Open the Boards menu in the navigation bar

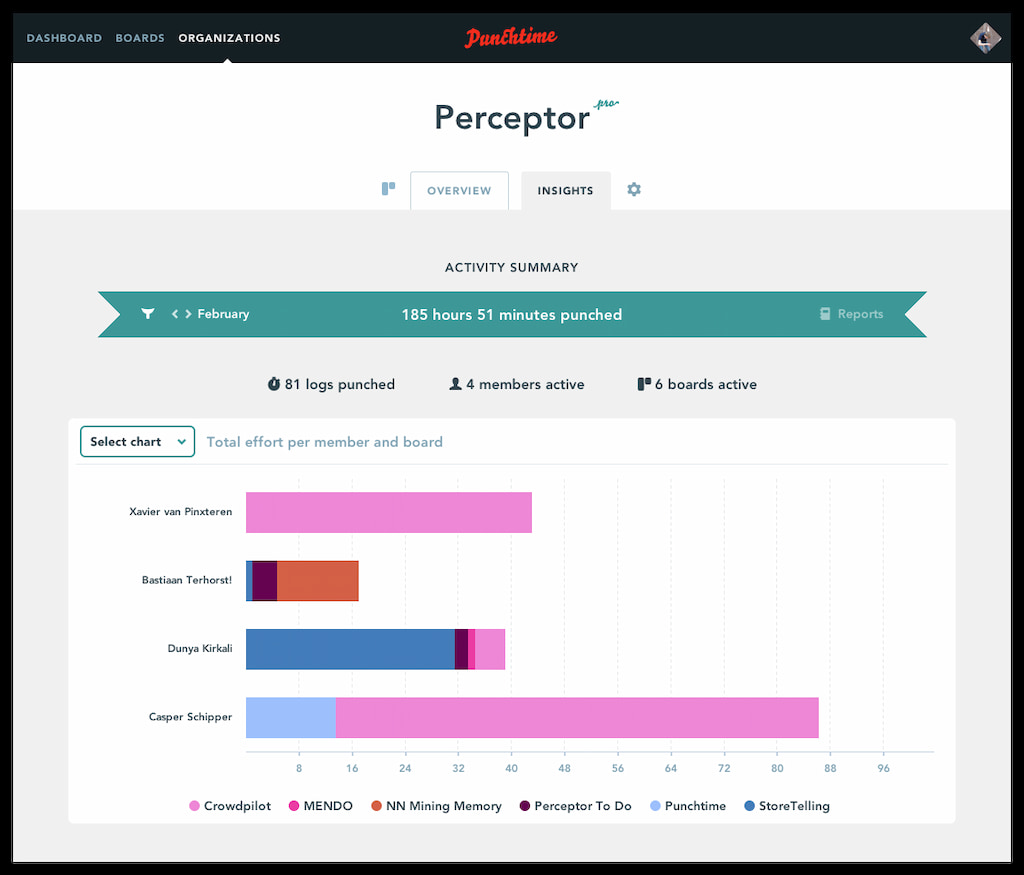click(140, 38)
